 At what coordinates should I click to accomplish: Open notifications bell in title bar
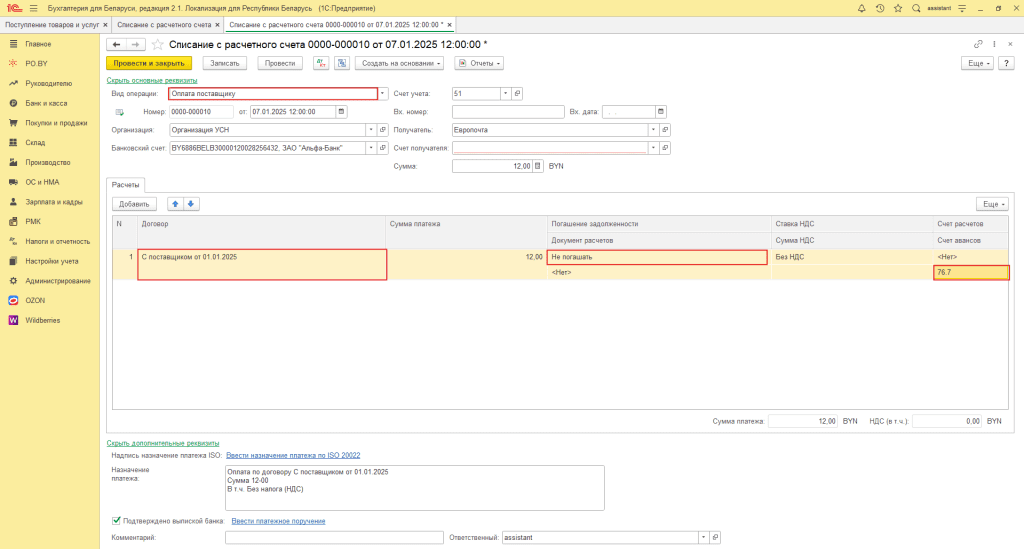(861, 8)
